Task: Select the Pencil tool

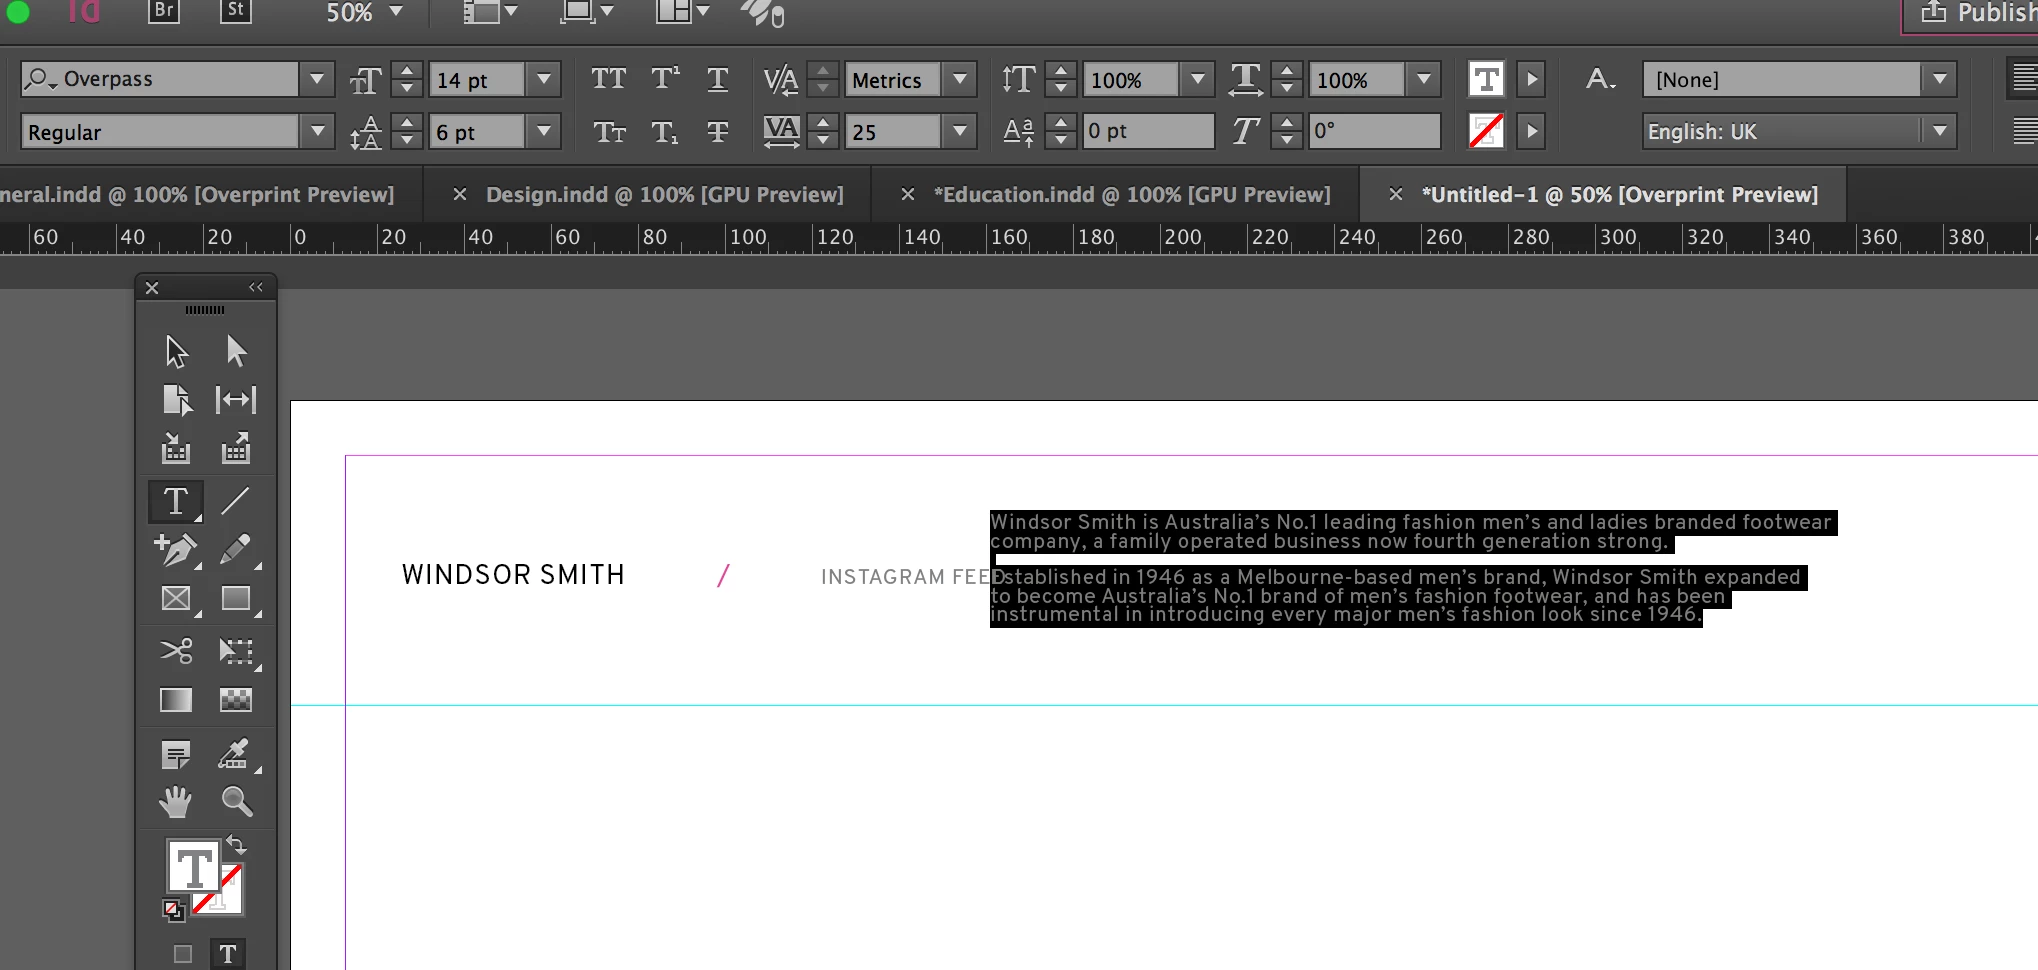Action: [236, 549]
